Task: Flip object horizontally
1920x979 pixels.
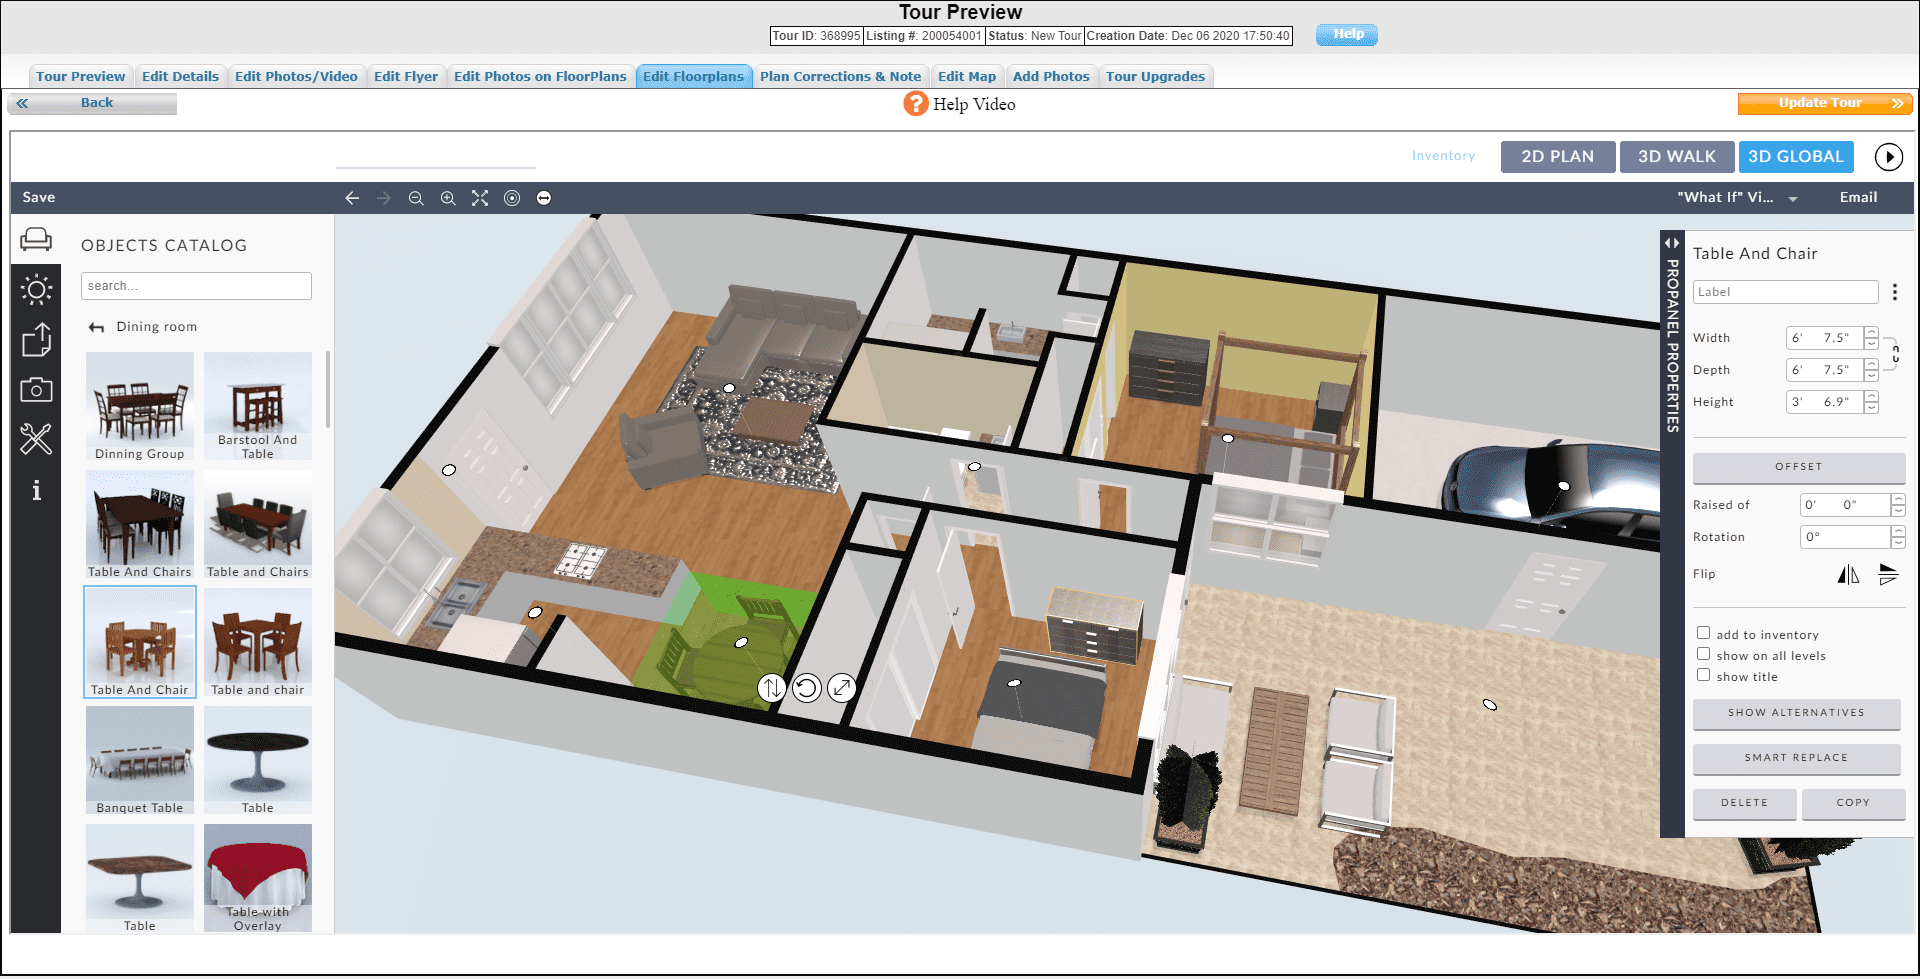Action: click(1848, 574)
